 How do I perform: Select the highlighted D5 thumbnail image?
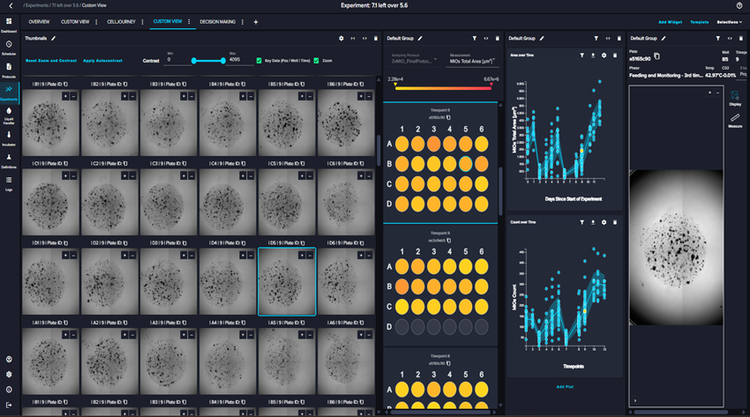287,282
